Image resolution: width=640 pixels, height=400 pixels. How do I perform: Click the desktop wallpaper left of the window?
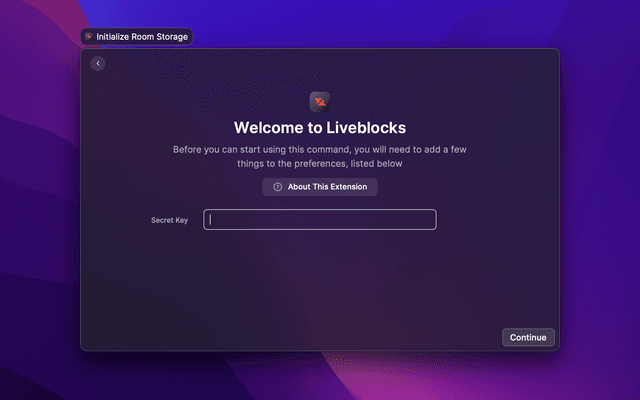click(40, 200)
